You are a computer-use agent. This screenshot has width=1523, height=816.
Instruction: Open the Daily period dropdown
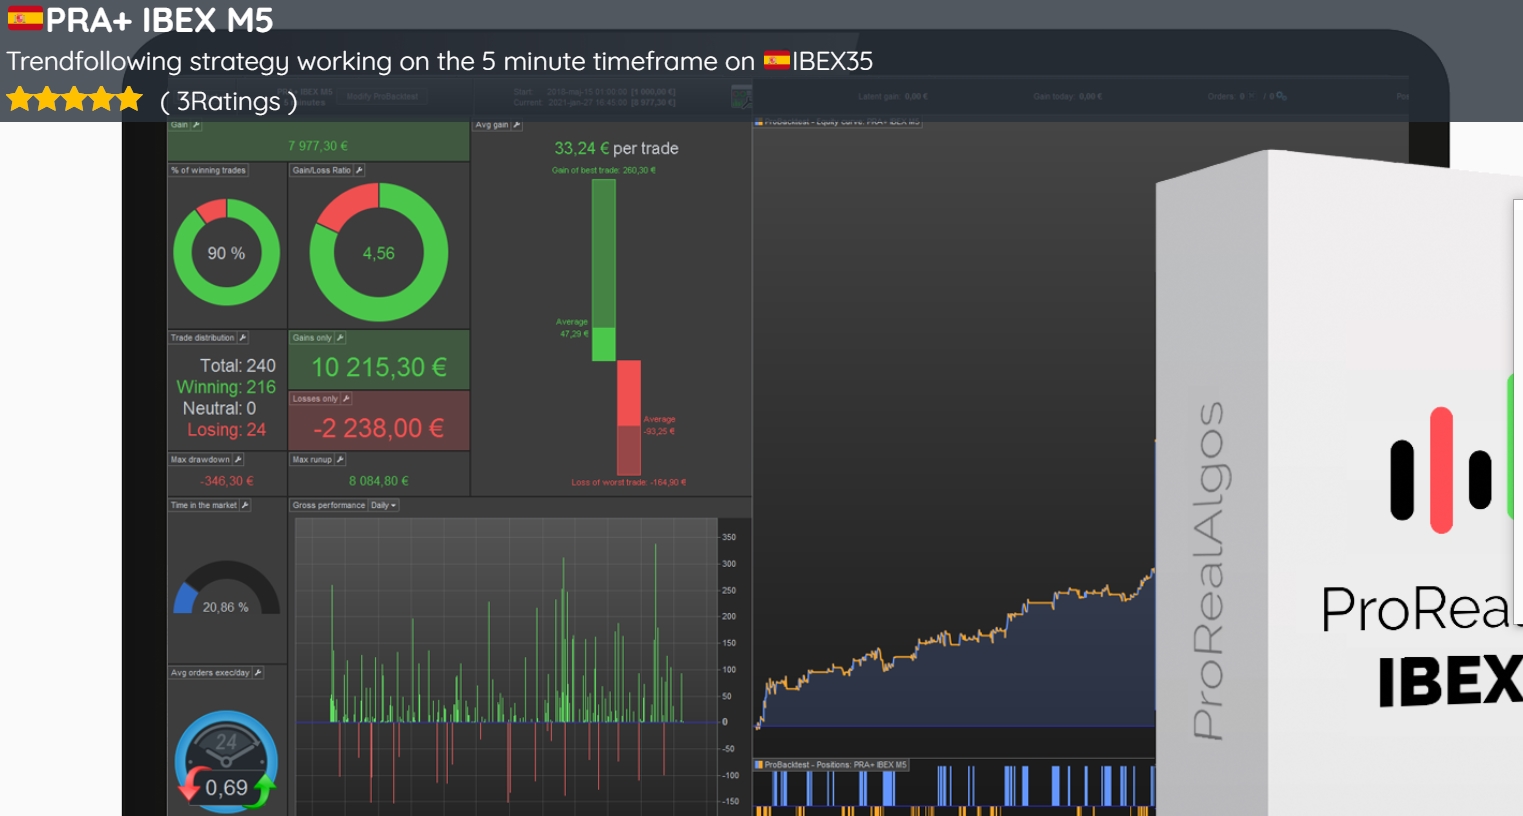click(x=384, y=505)
